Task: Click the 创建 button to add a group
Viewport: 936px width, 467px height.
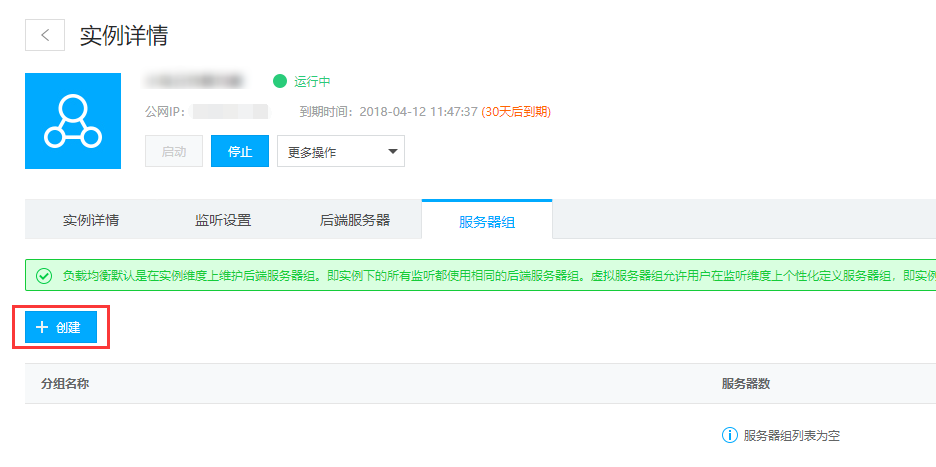Action: [61, 327]
